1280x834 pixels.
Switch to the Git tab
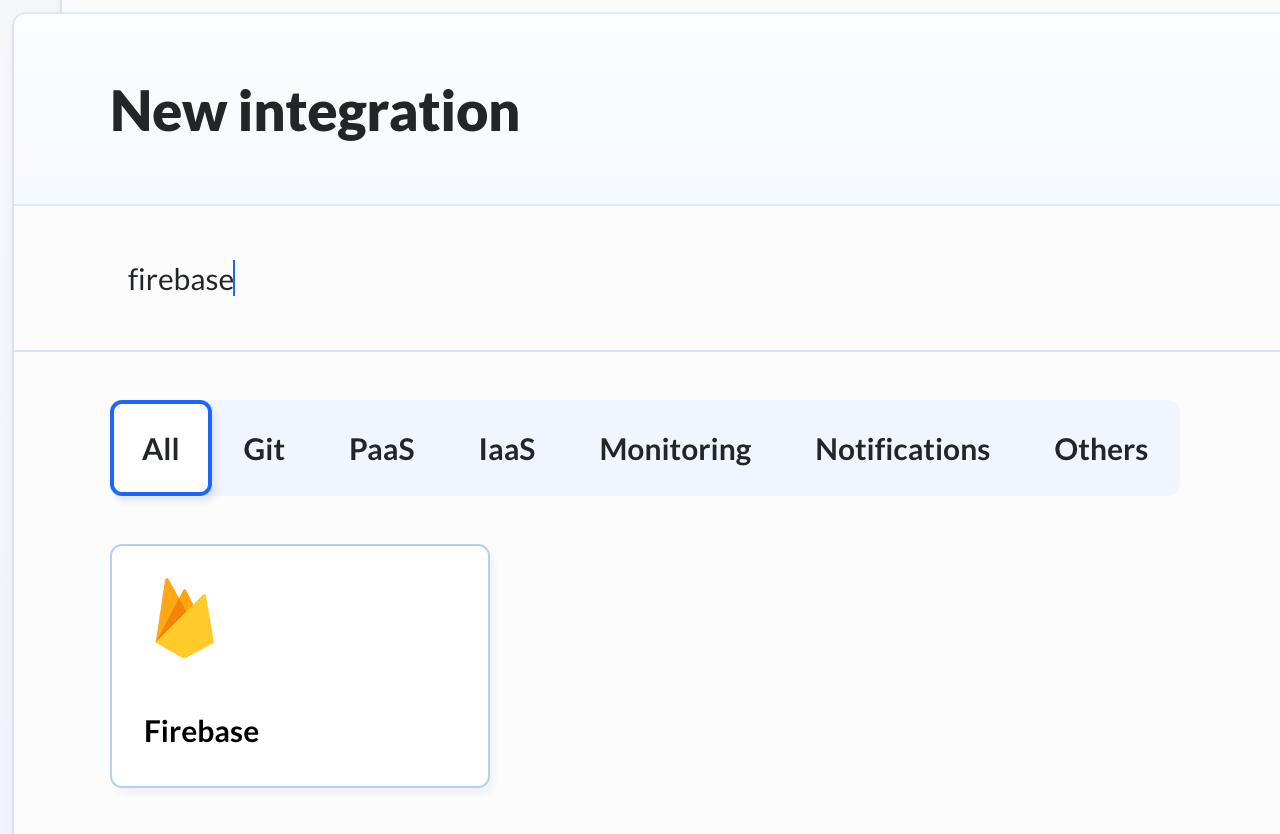click(x=264, y=449)
